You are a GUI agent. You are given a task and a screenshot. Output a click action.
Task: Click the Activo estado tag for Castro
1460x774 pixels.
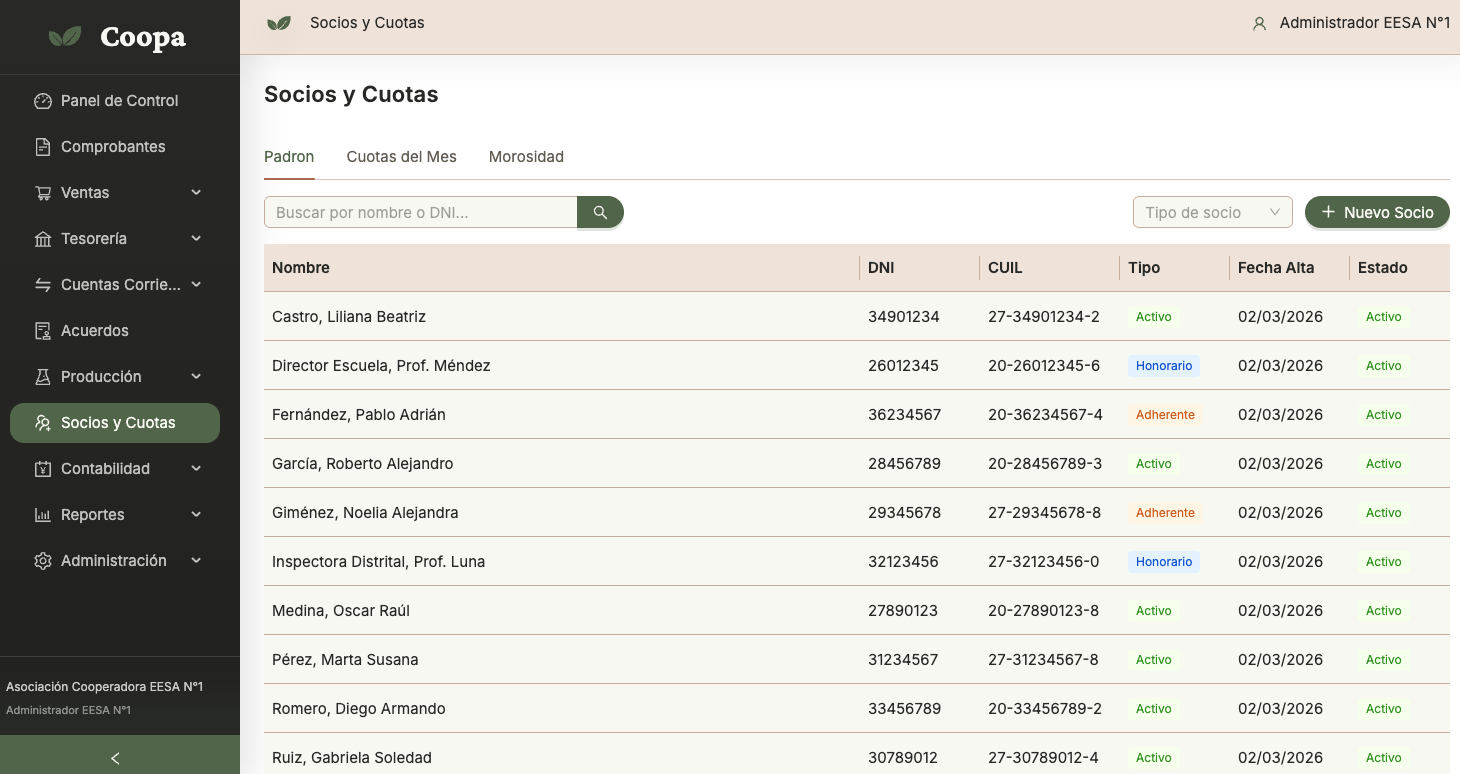point(1384,317)
